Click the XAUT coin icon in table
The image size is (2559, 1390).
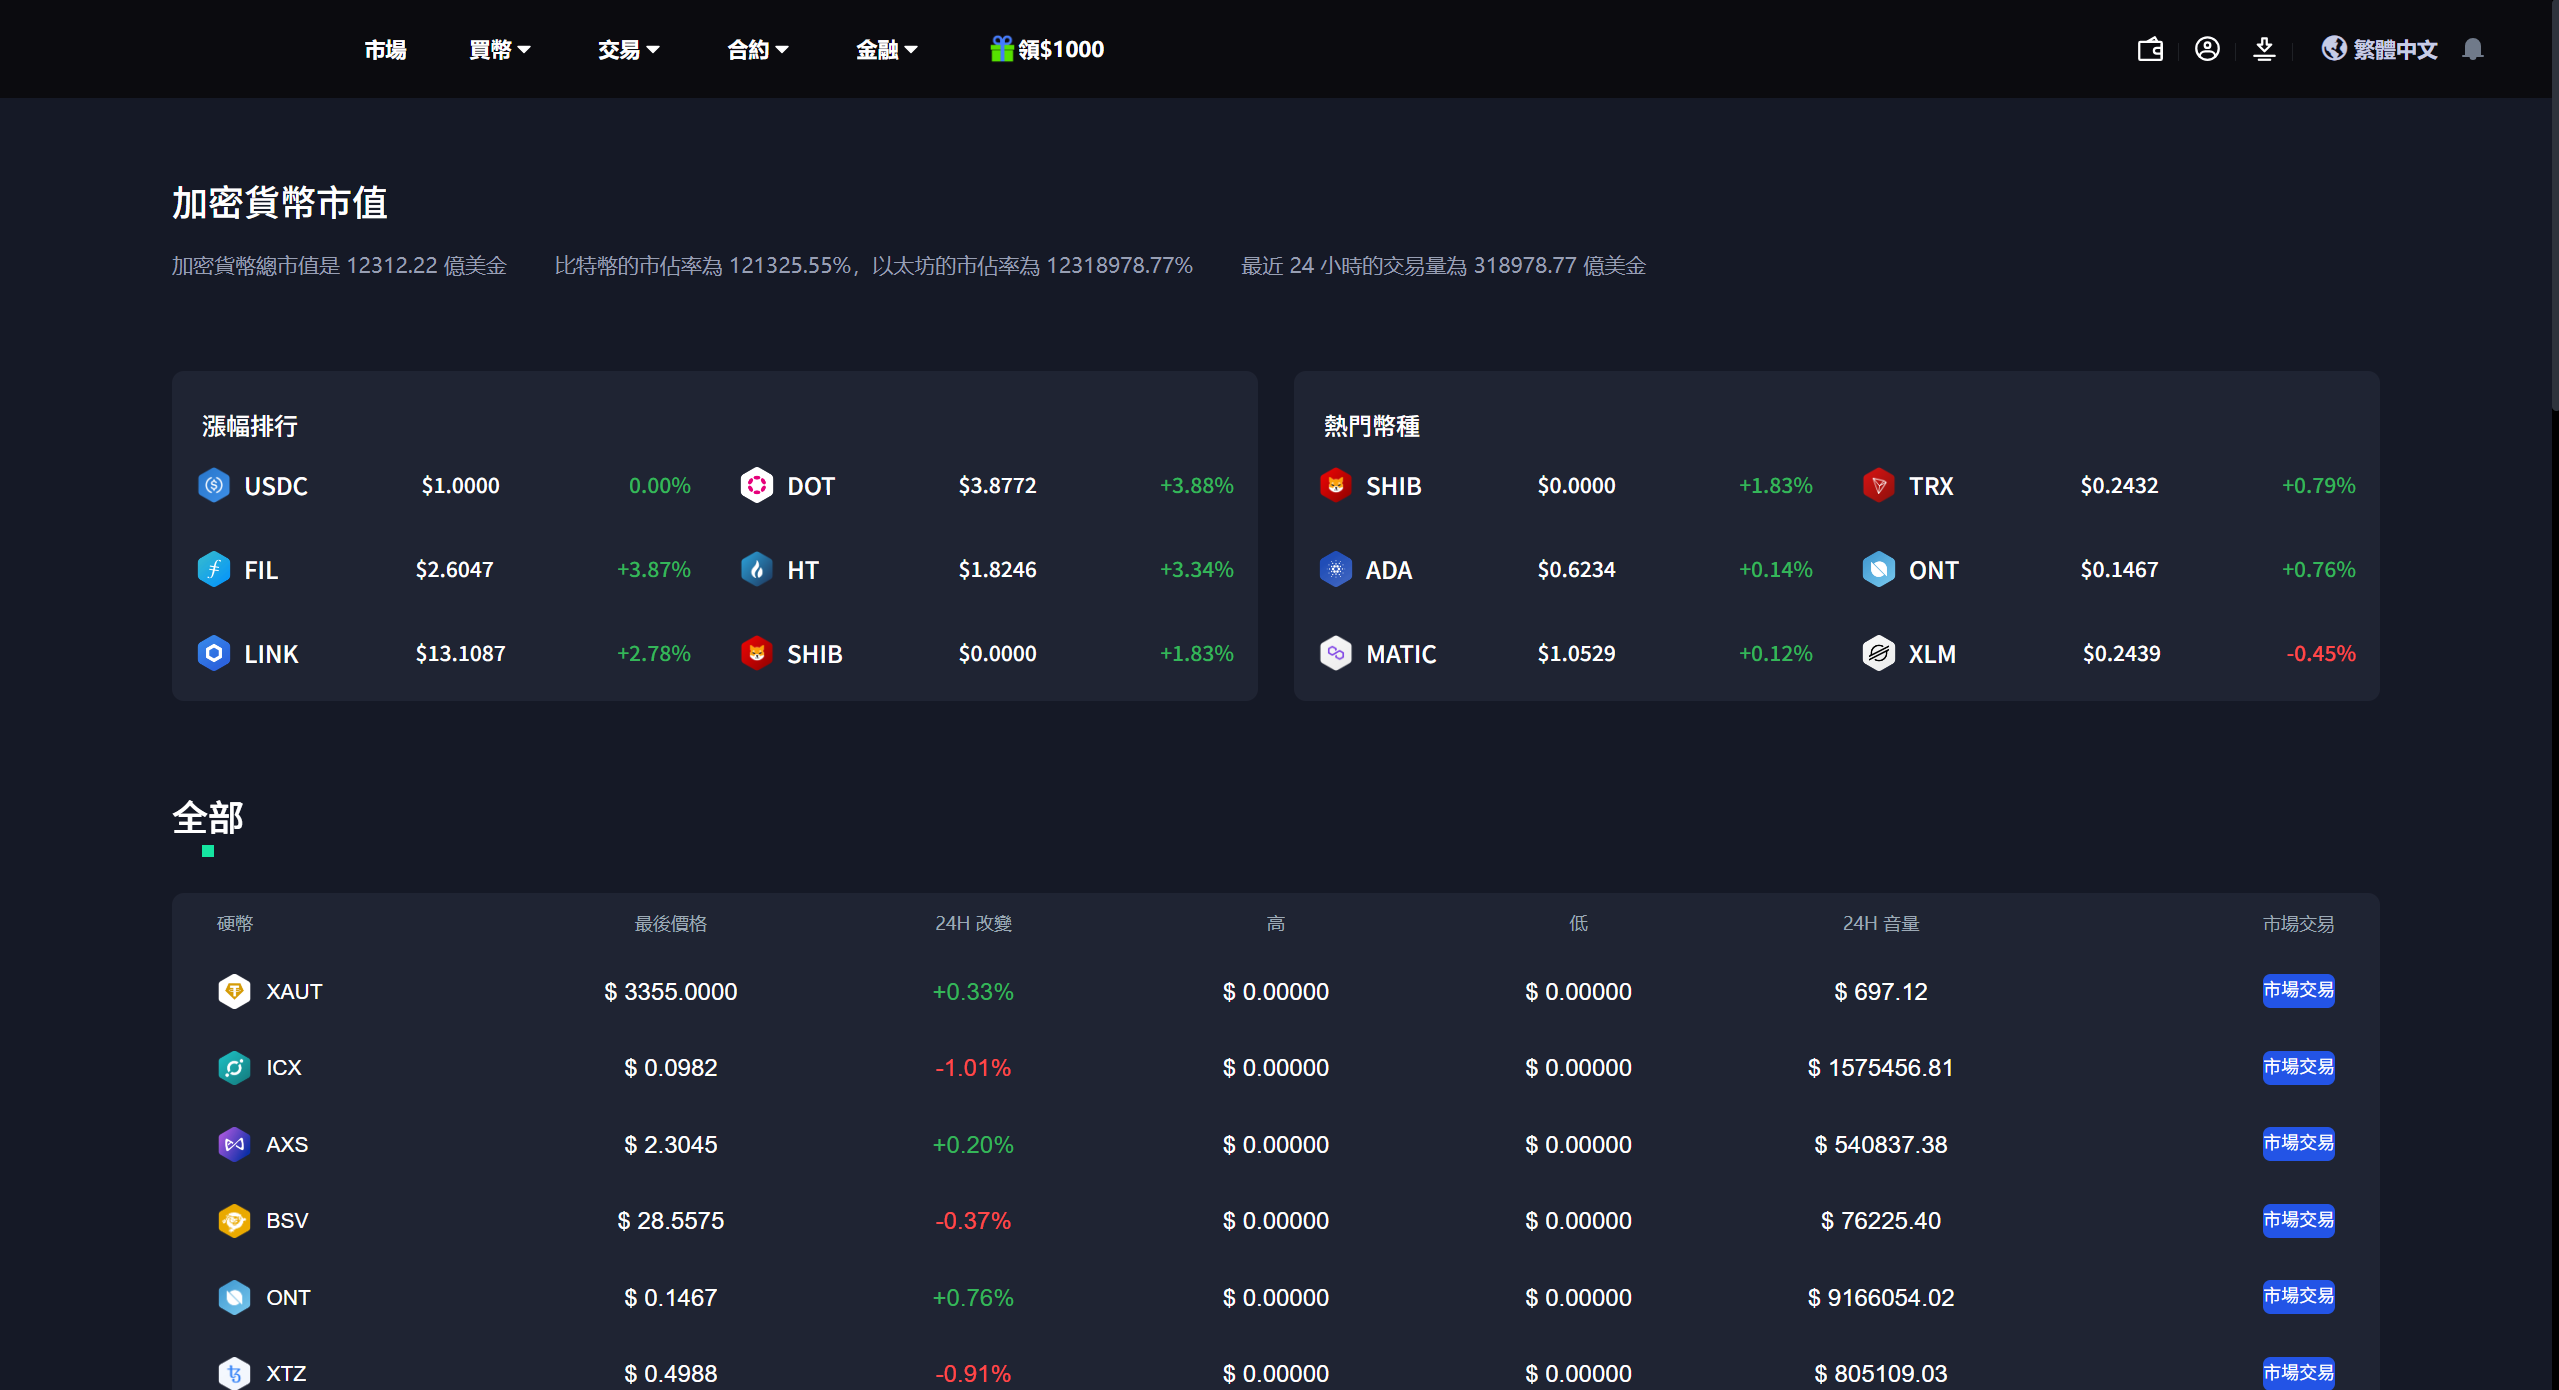(234, 991)
